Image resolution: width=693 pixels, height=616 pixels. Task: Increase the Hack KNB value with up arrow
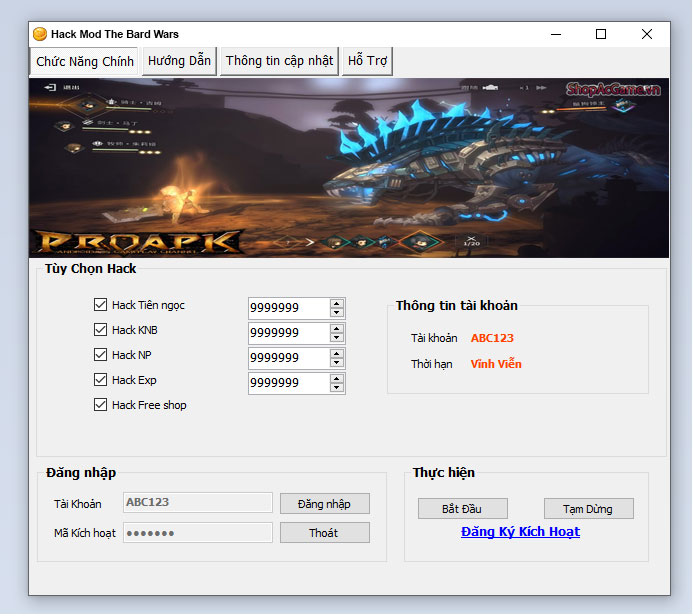click(336, 329)
